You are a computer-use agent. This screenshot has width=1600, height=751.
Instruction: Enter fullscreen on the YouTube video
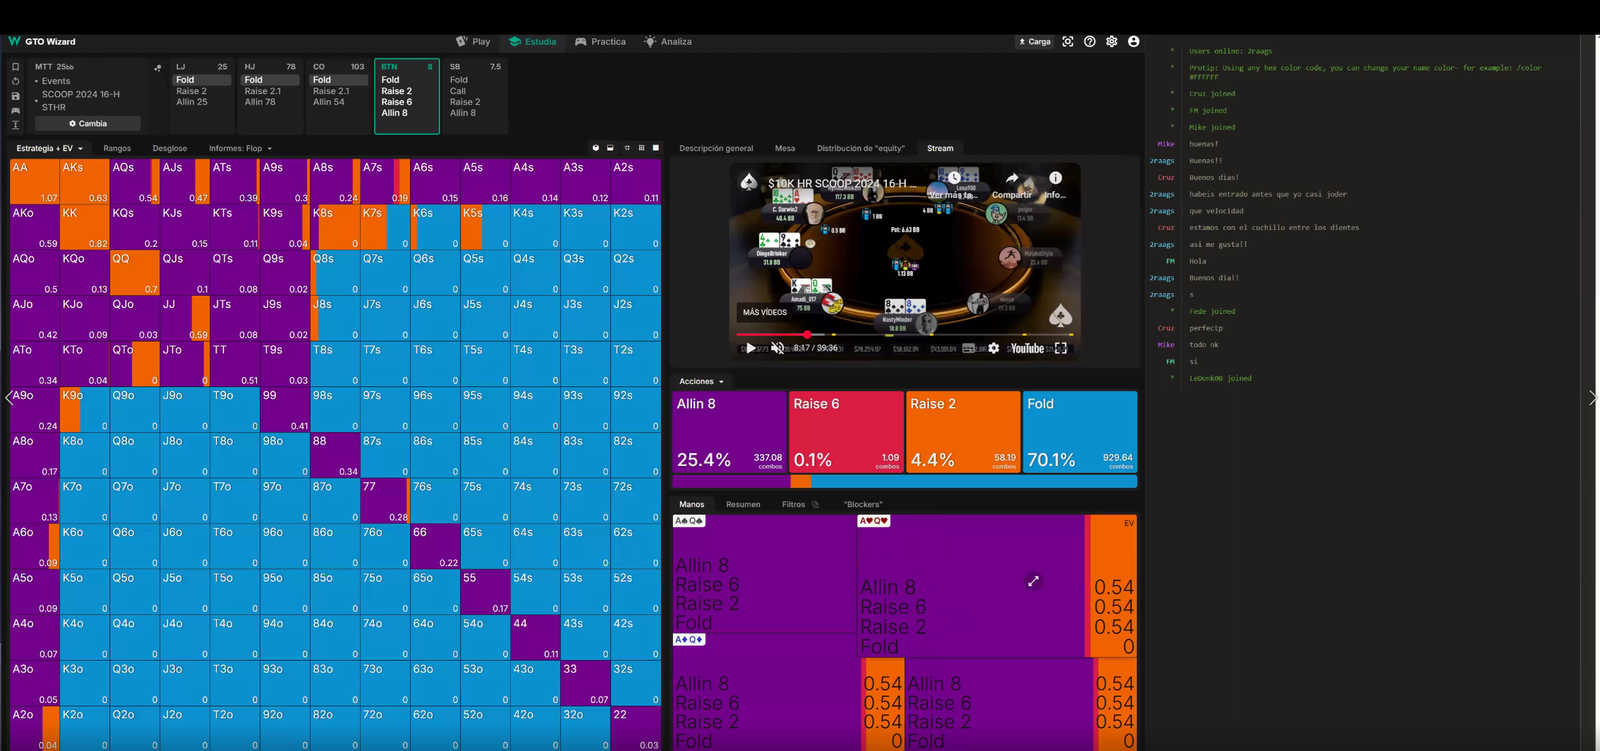click(1061, 348)
